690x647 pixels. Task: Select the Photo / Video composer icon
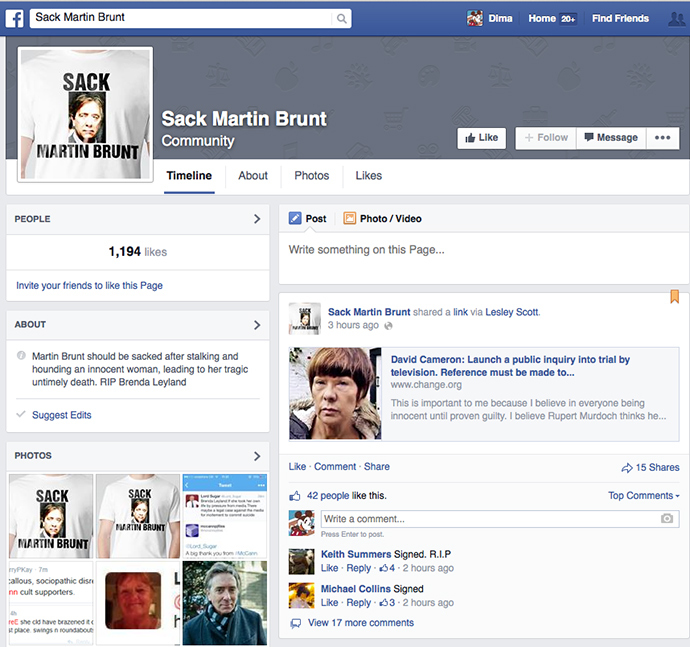coord(350,218)
